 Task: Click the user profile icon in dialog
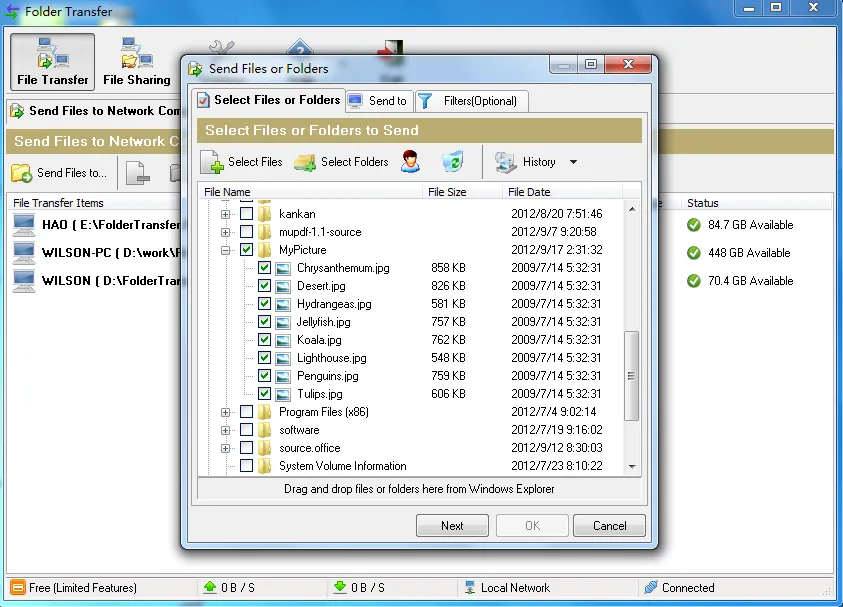[x=410, y=162]
